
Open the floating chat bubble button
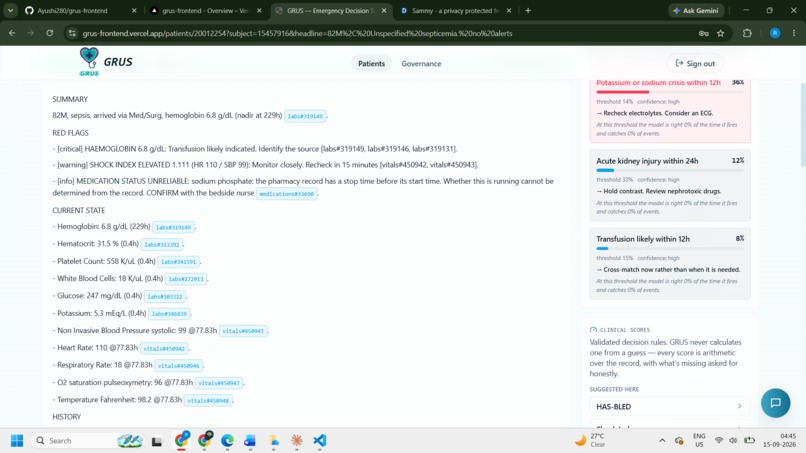775,403
